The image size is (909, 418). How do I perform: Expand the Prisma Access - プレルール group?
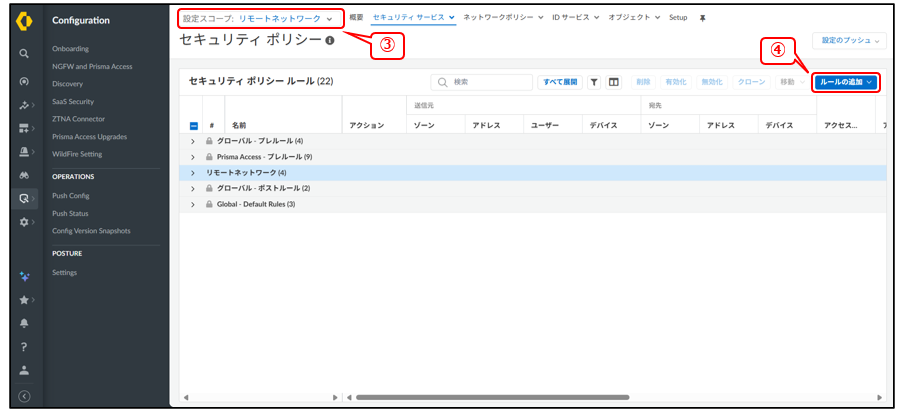click(x=193, y=157)
